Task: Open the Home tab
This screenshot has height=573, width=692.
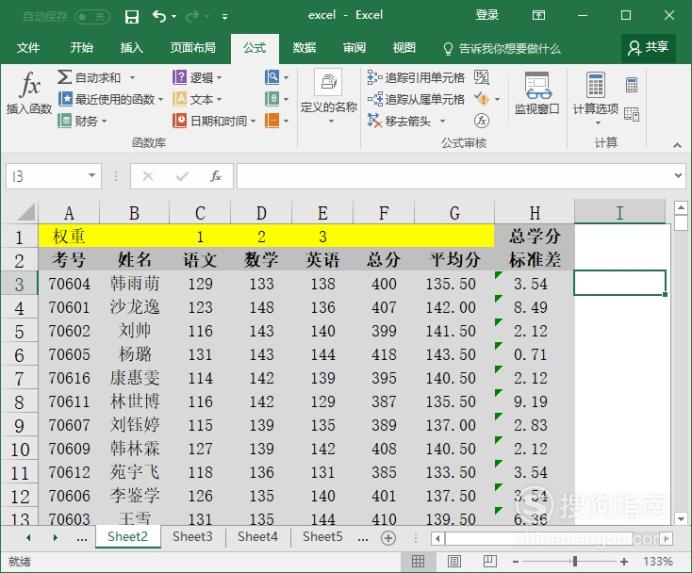Action: pyautogui.click(x=81, y=48)
